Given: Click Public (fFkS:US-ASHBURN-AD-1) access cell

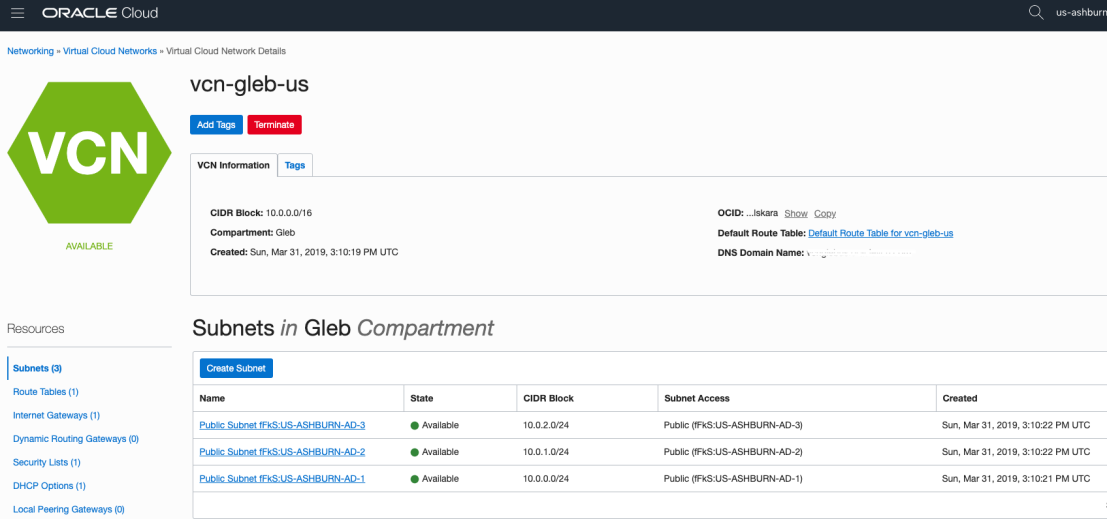Looking at the screenshot, I should [x=734, y=479].
